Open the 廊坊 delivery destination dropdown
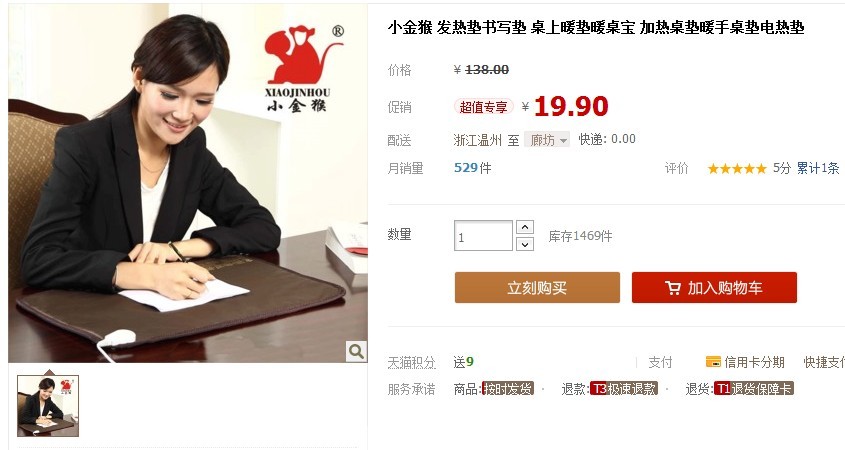845x450 pixels. tap(547, 140)
